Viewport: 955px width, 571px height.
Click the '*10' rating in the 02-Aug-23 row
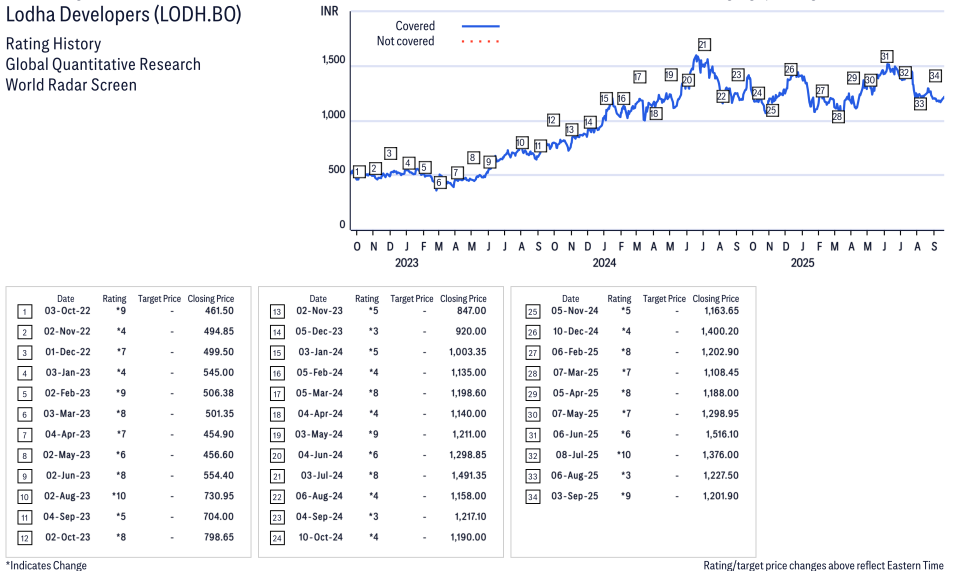(119, 496)
